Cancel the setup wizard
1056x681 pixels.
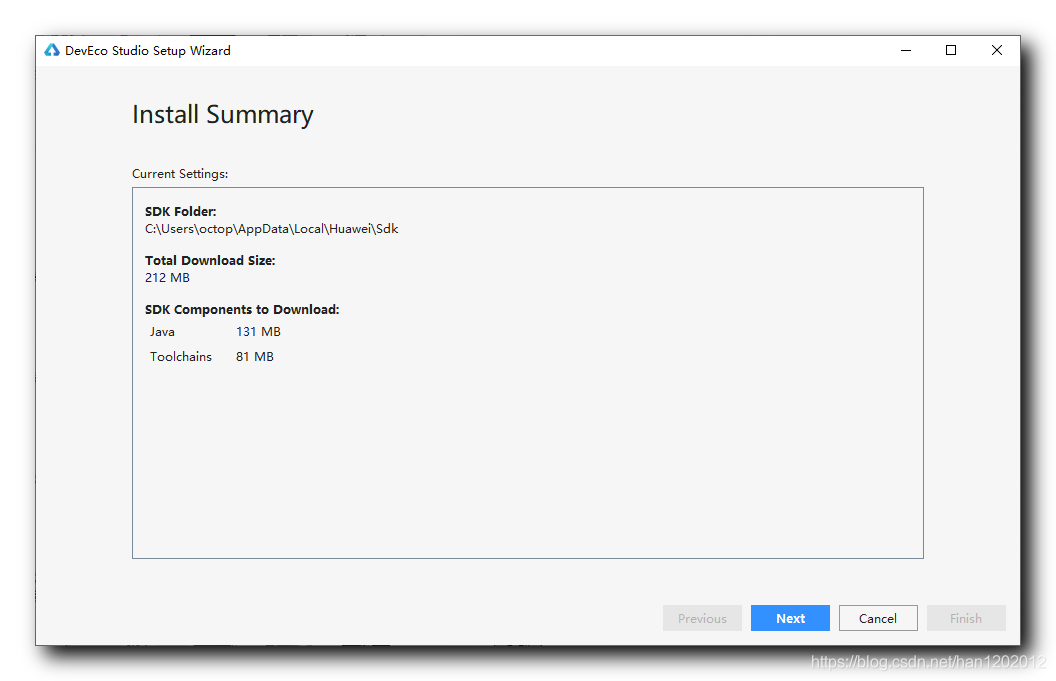point(878,618)
